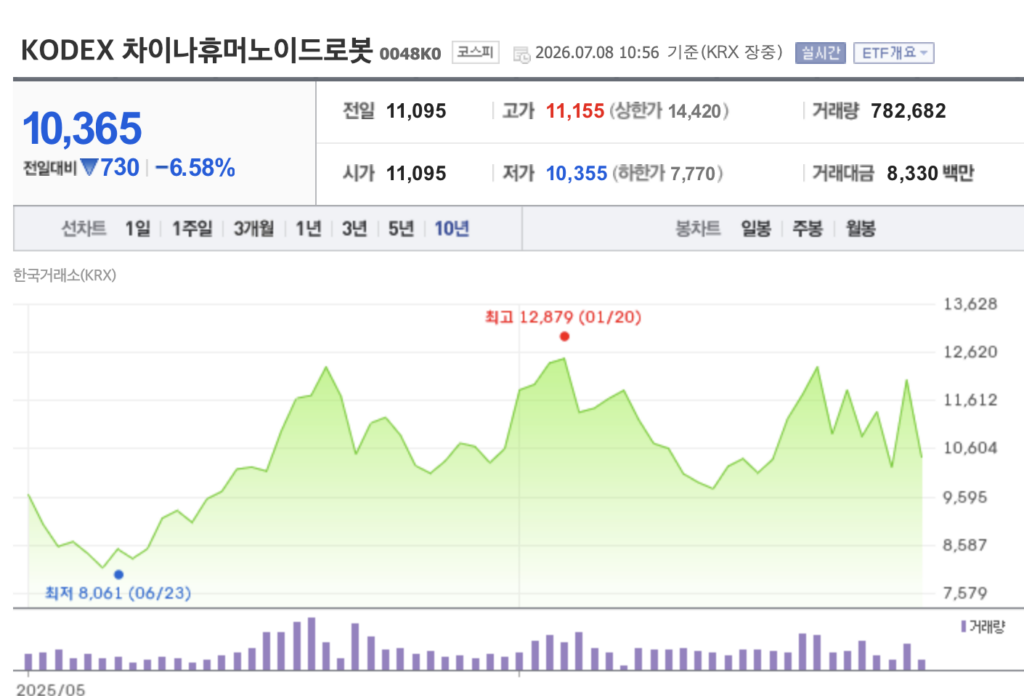Open the 일봉 candlestick chart

[756, 229]
